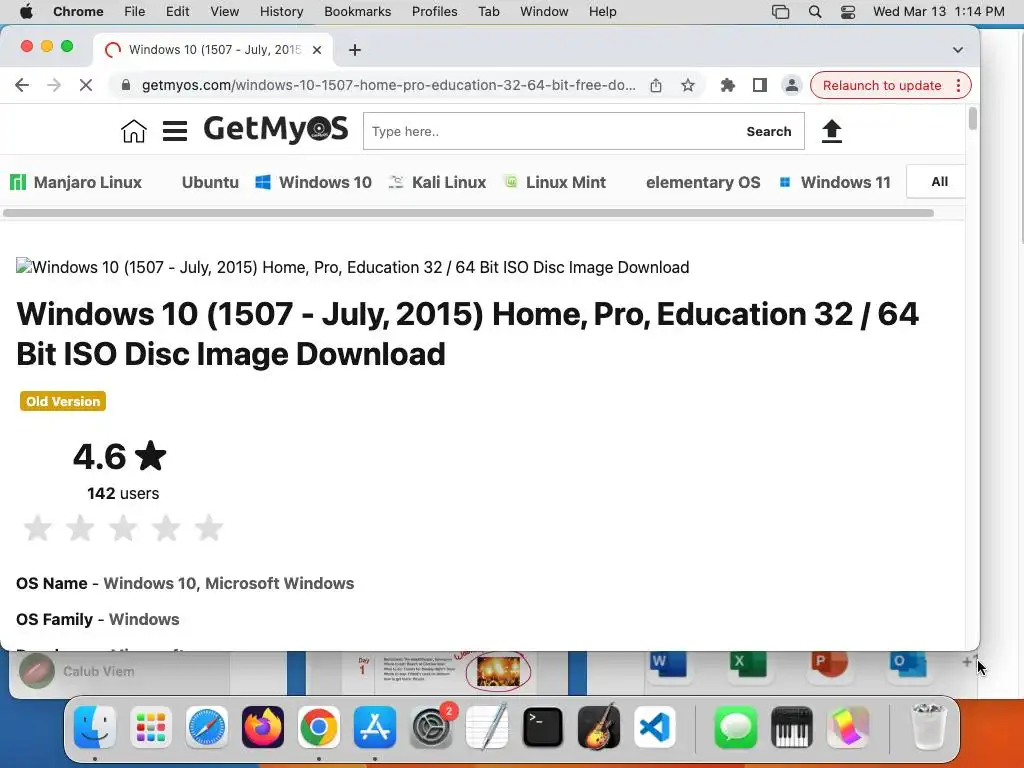Click the Chrome back arrow
The width and height of the screenshot is (1024, 768).
[x=22, y=85]
